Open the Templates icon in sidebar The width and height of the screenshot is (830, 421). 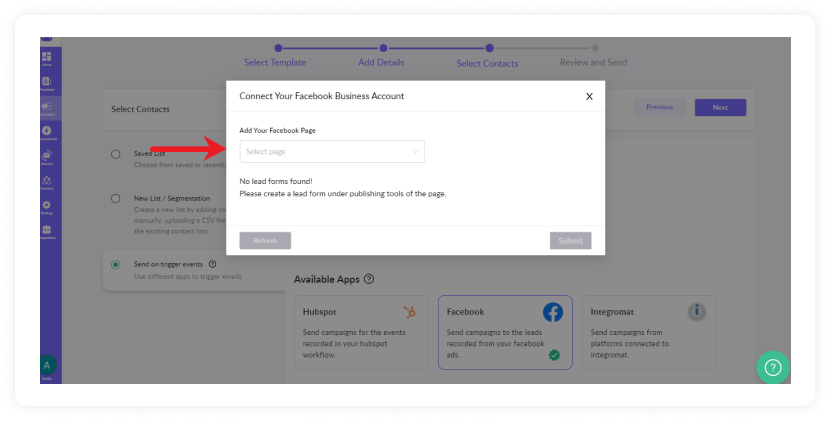click(47, 83)
